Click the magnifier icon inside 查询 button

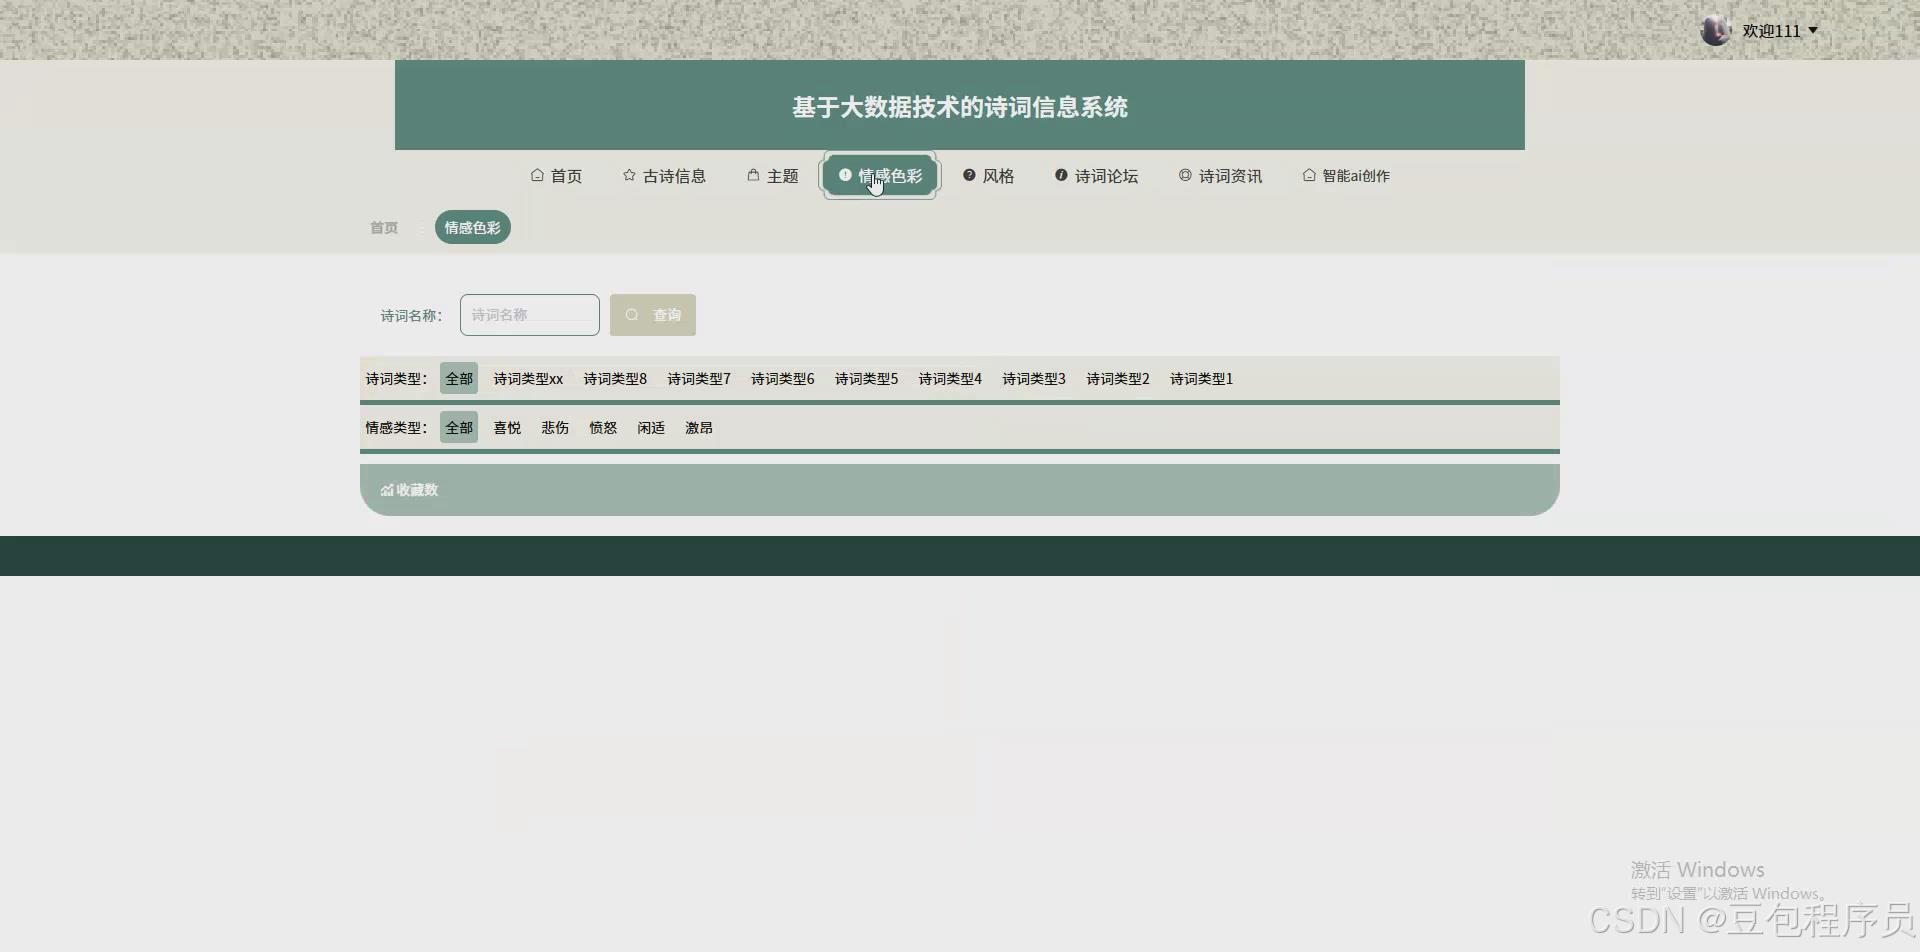631,314
